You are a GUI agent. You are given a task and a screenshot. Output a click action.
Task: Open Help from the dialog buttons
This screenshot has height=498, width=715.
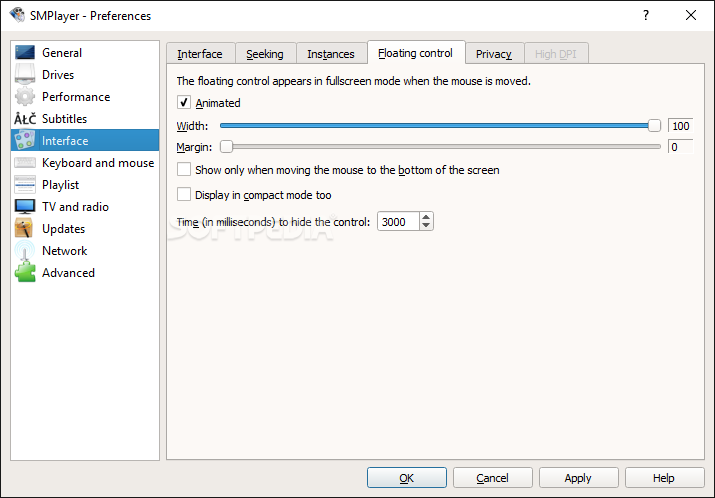pyautogui.click(x=664, y=477)
